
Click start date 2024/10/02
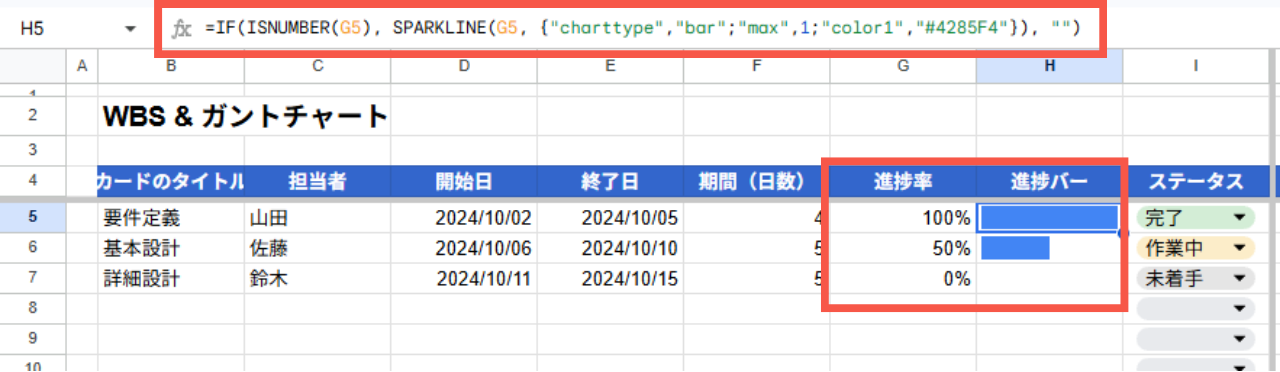point(464,217)
